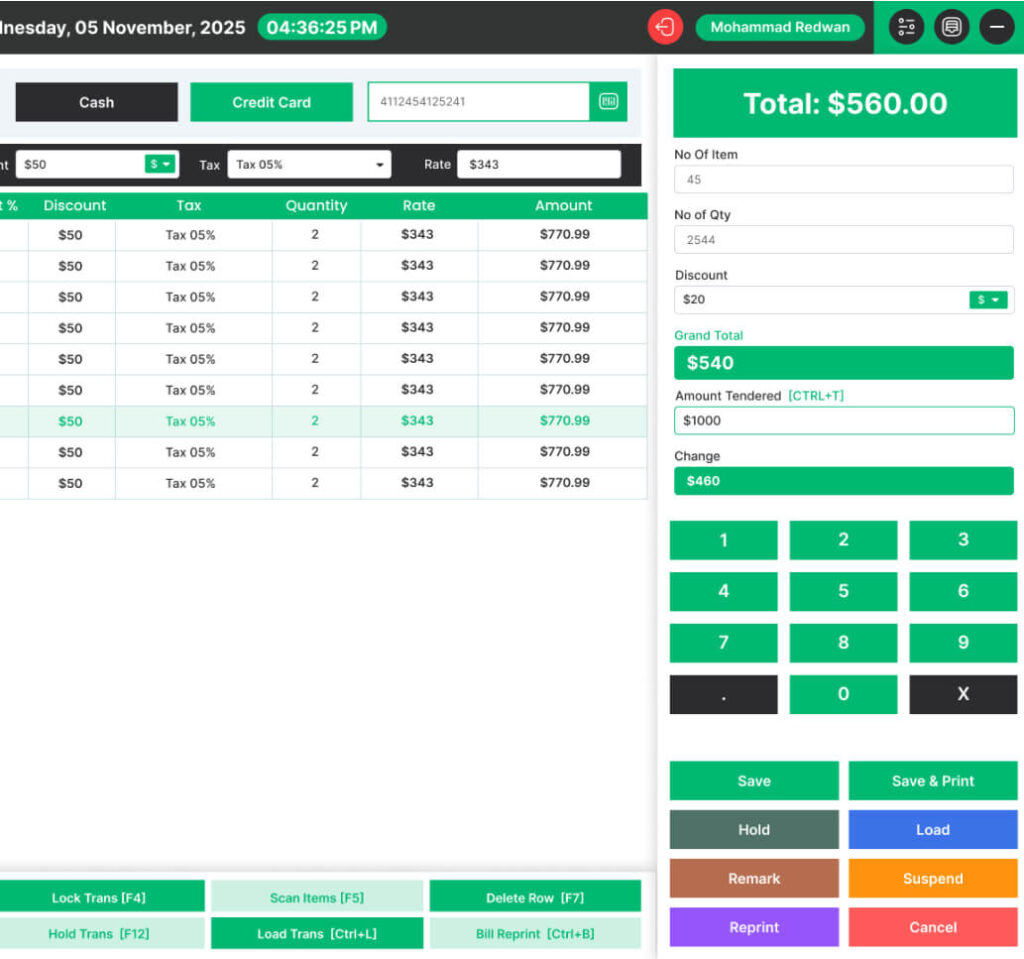
Task: Click the Amount Tendered input field
Action: pos(844,421)
